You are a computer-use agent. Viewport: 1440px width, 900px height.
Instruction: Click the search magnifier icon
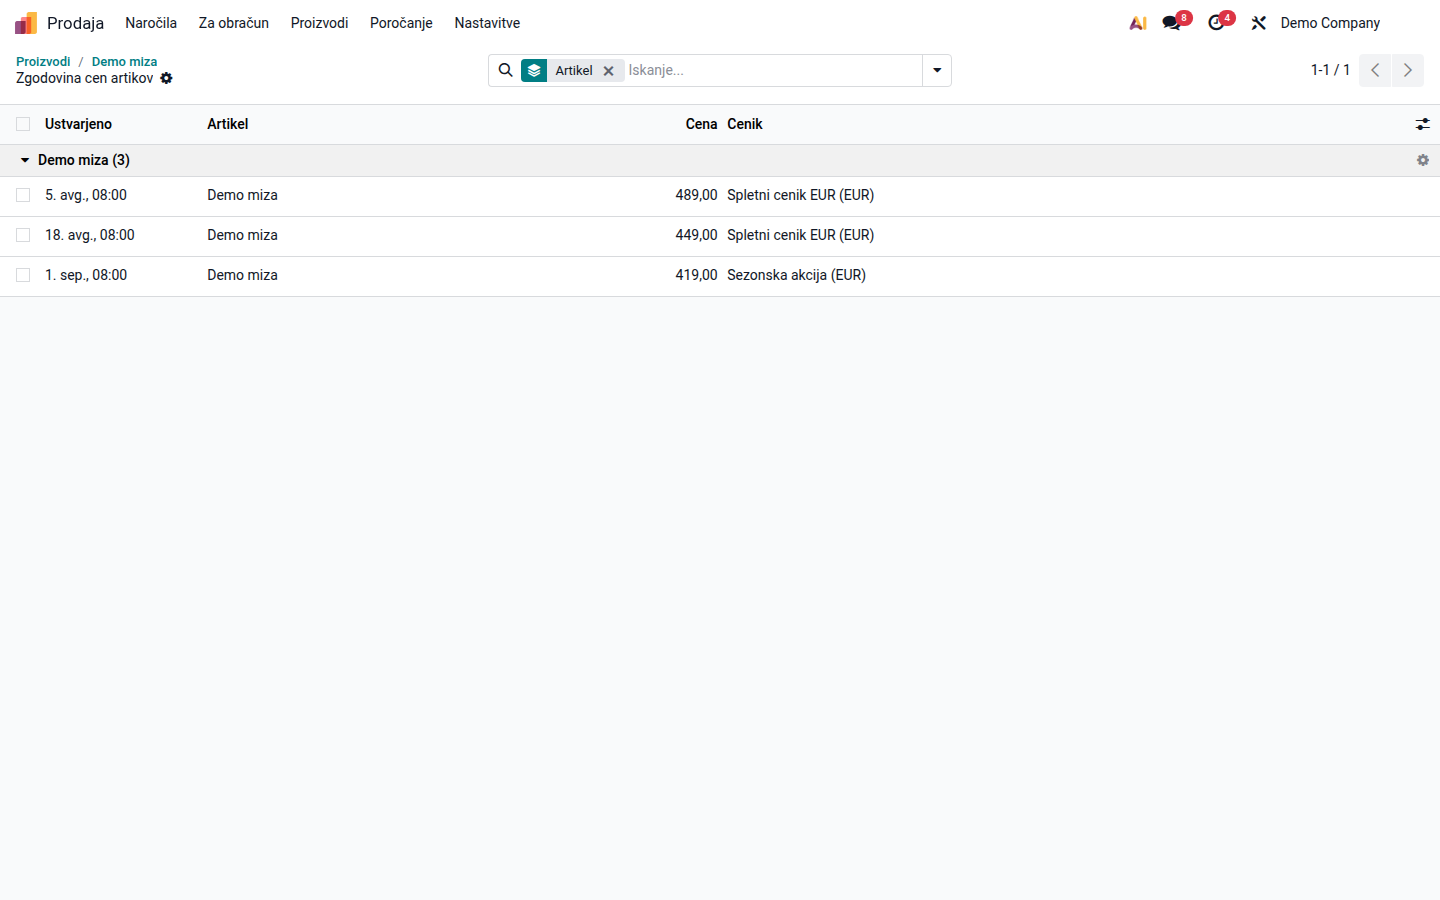pos(506,70)
